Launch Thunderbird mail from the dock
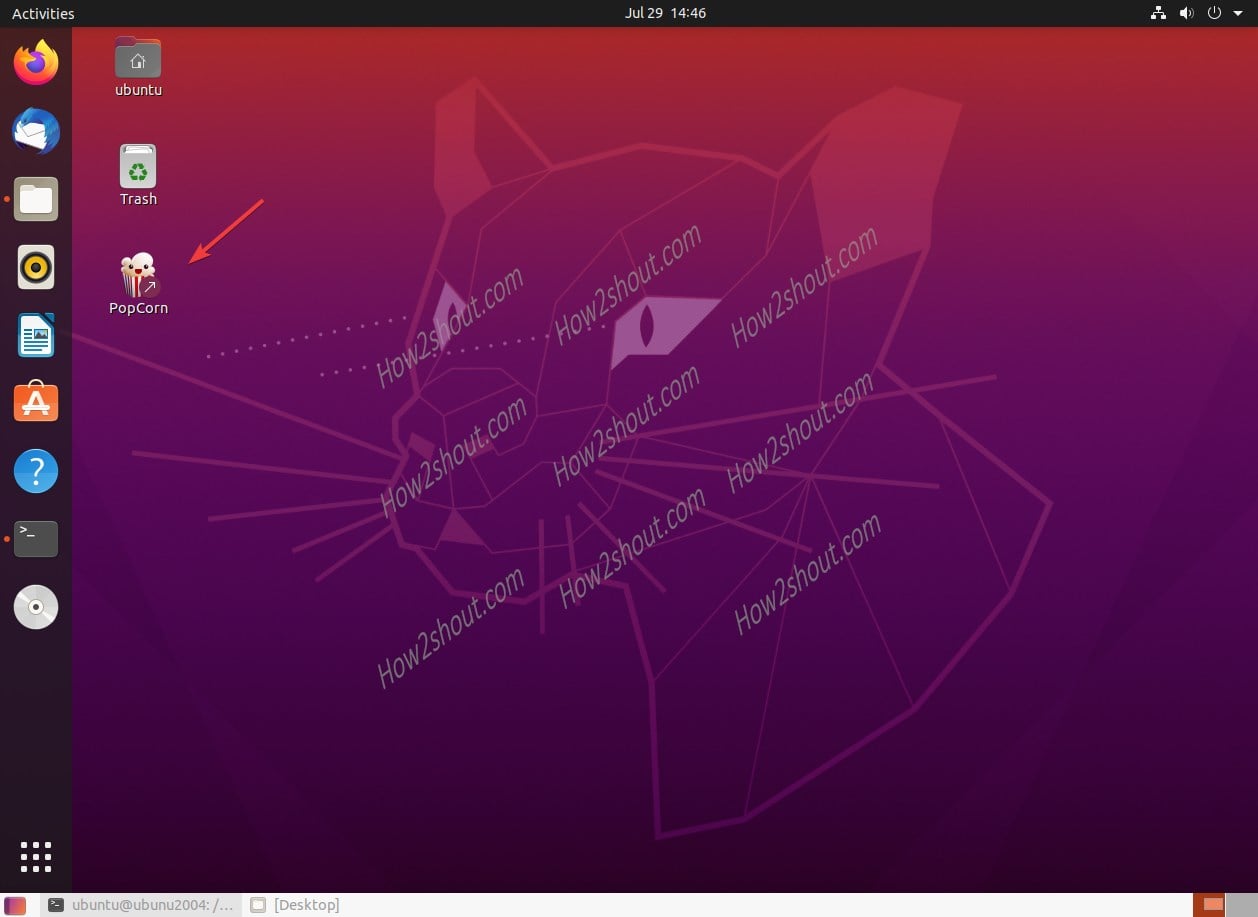 pyautogui.click(x=36, y=131)
